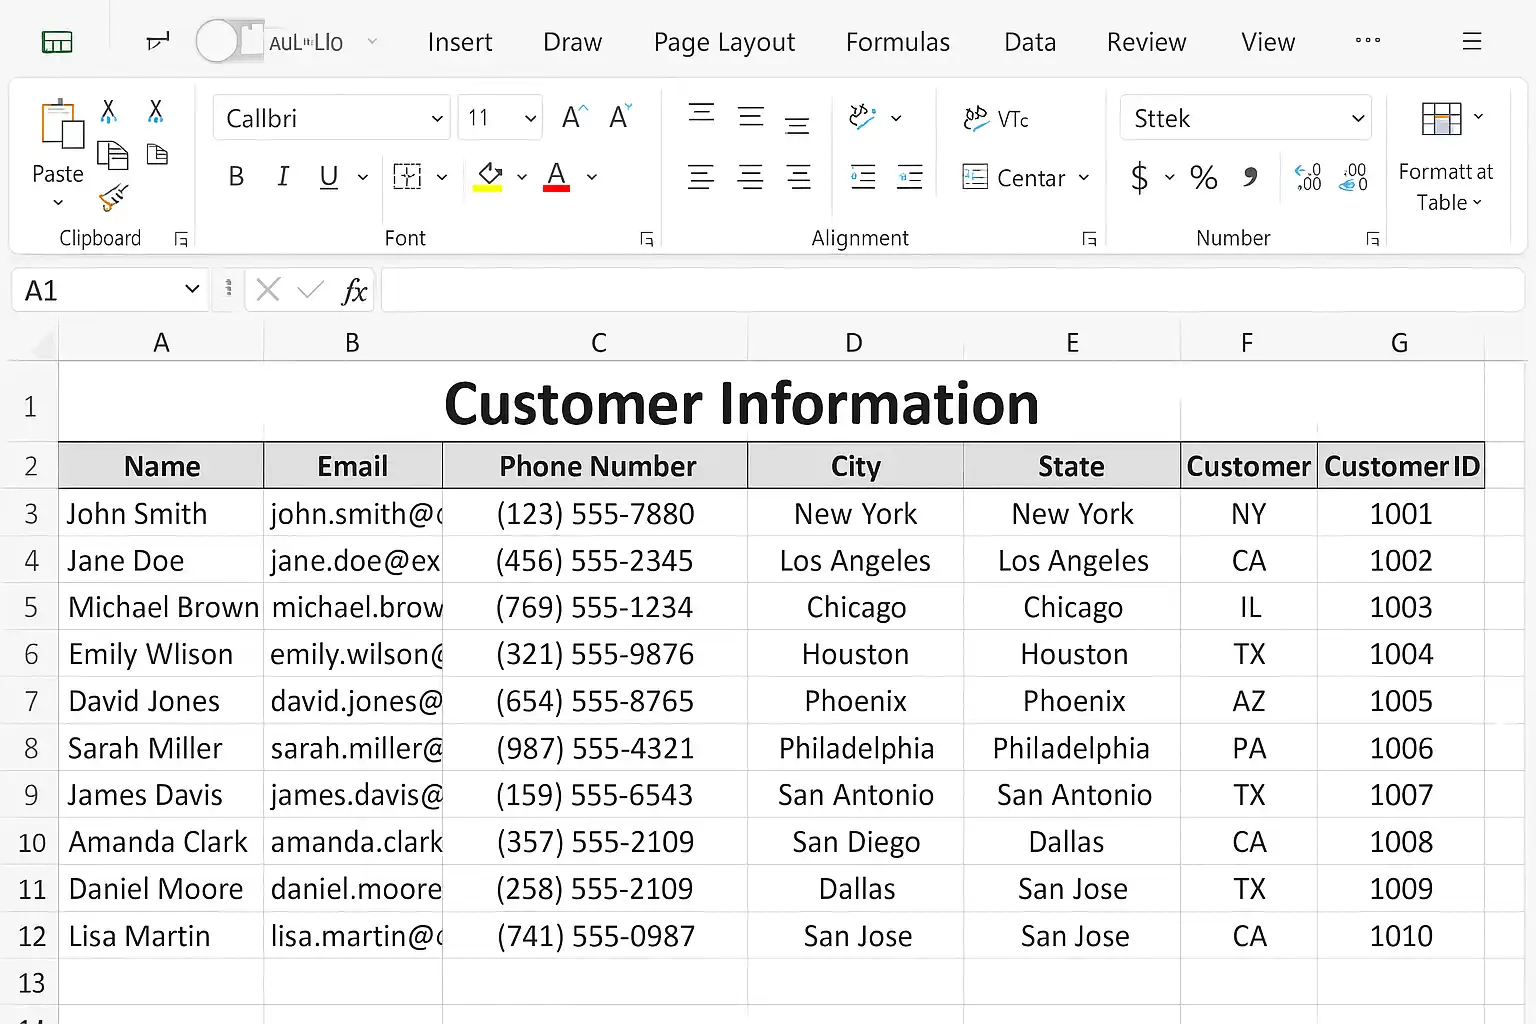The height and width of the screenshot is (1024, 1536).
Task: Click the Paste button
Action: pyautogui.click(x=59, y=130)
